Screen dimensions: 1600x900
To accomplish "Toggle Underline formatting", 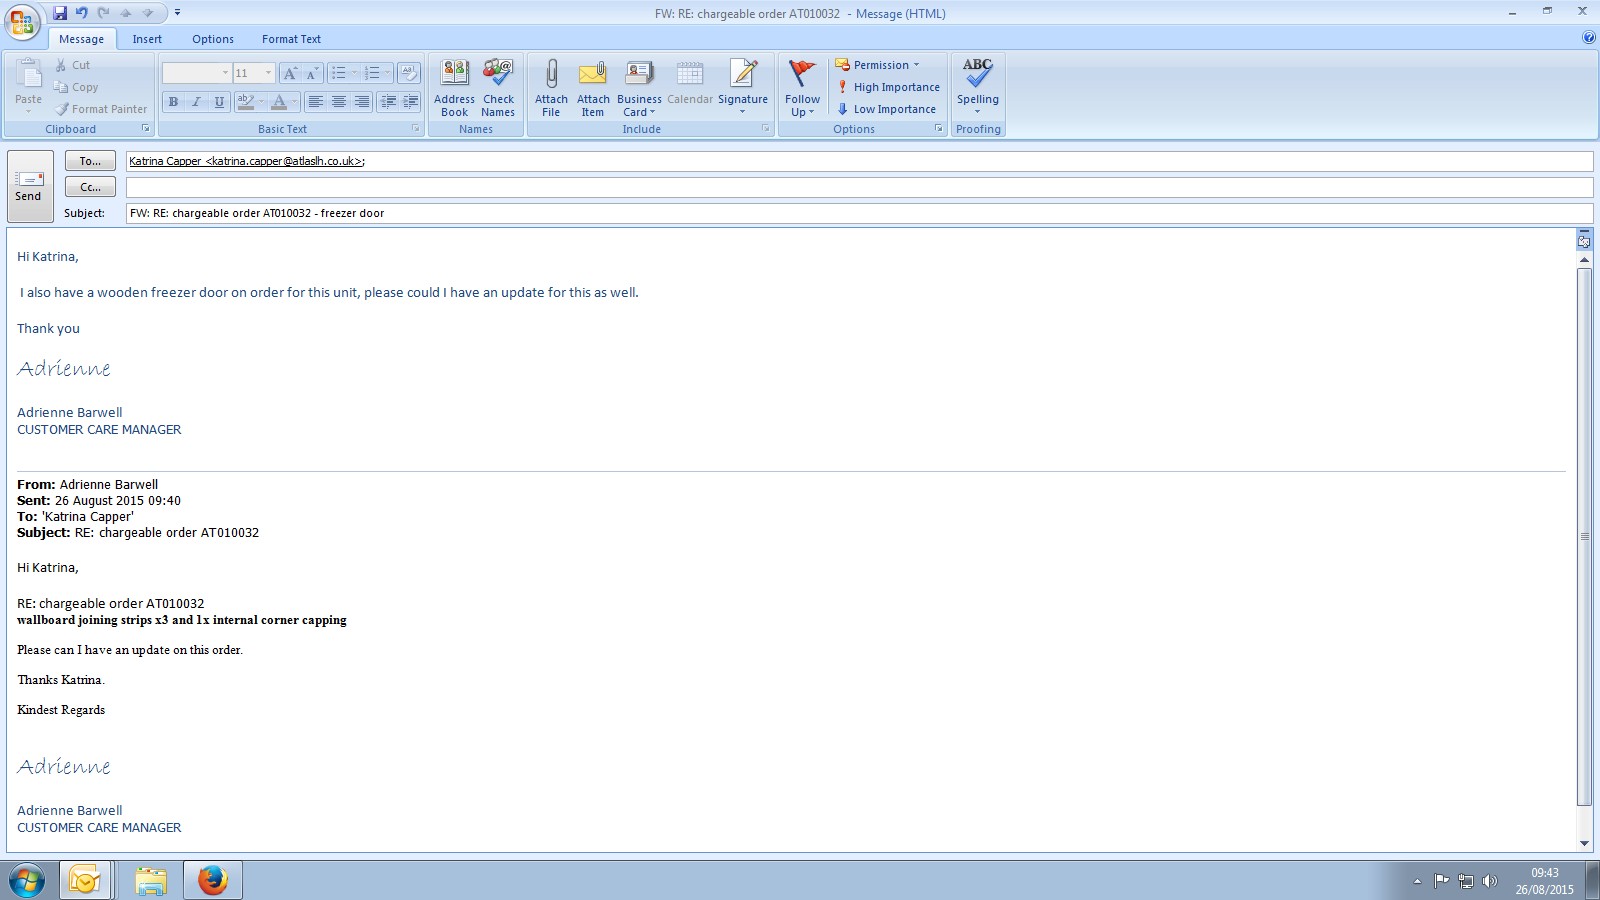I will coord(219,102).
